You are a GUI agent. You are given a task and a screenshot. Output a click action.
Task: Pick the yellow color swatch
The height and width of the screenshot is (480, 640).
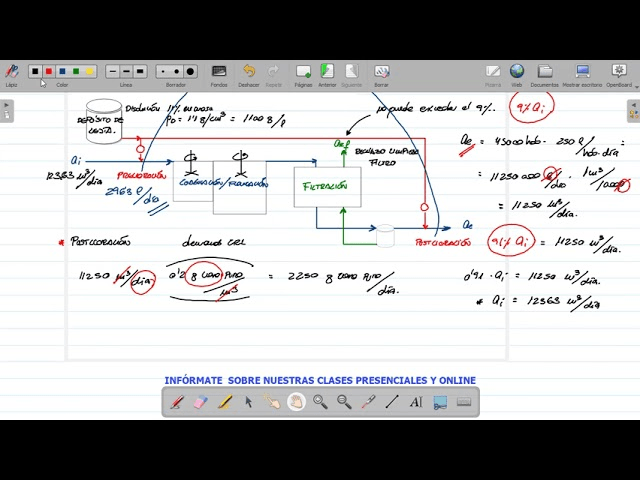90,71
